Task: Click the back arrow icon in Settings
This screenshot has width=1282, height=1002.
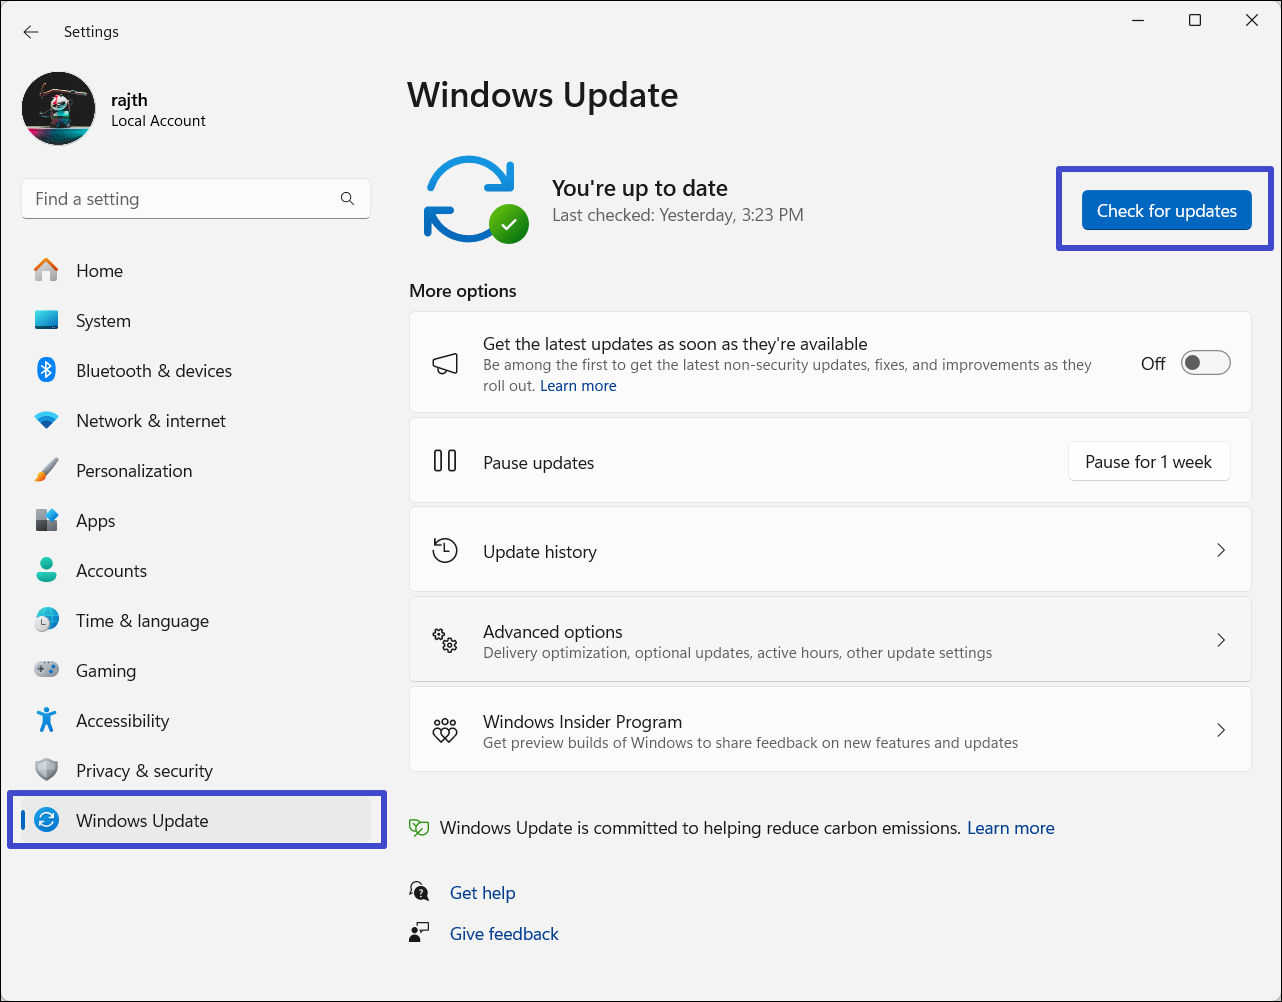Action: point(31,32)
